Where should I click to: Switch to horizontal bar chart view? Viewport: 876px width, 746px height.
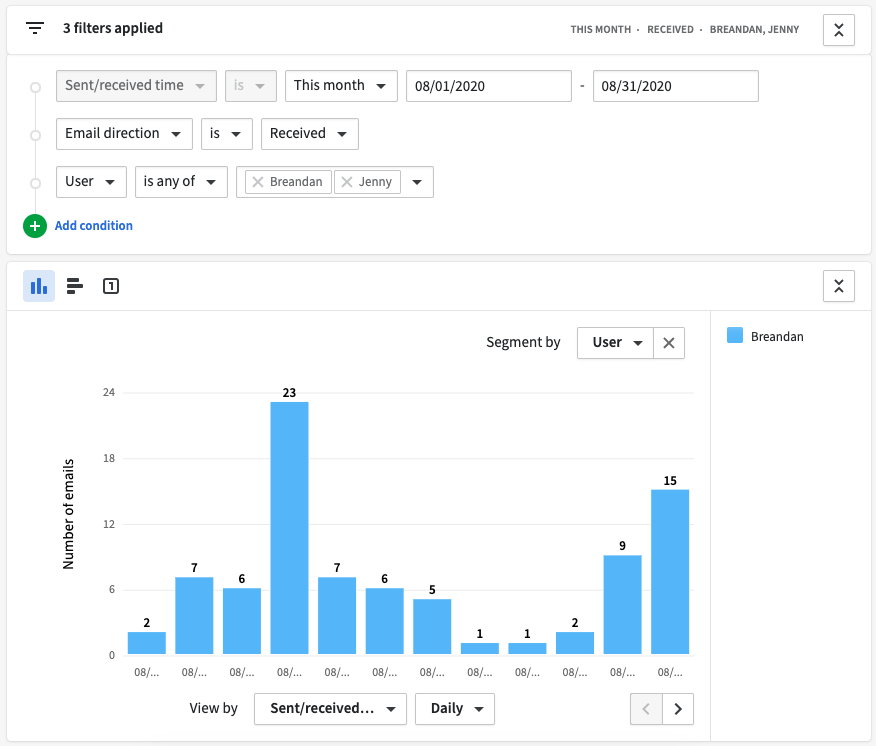coord(75,286)
